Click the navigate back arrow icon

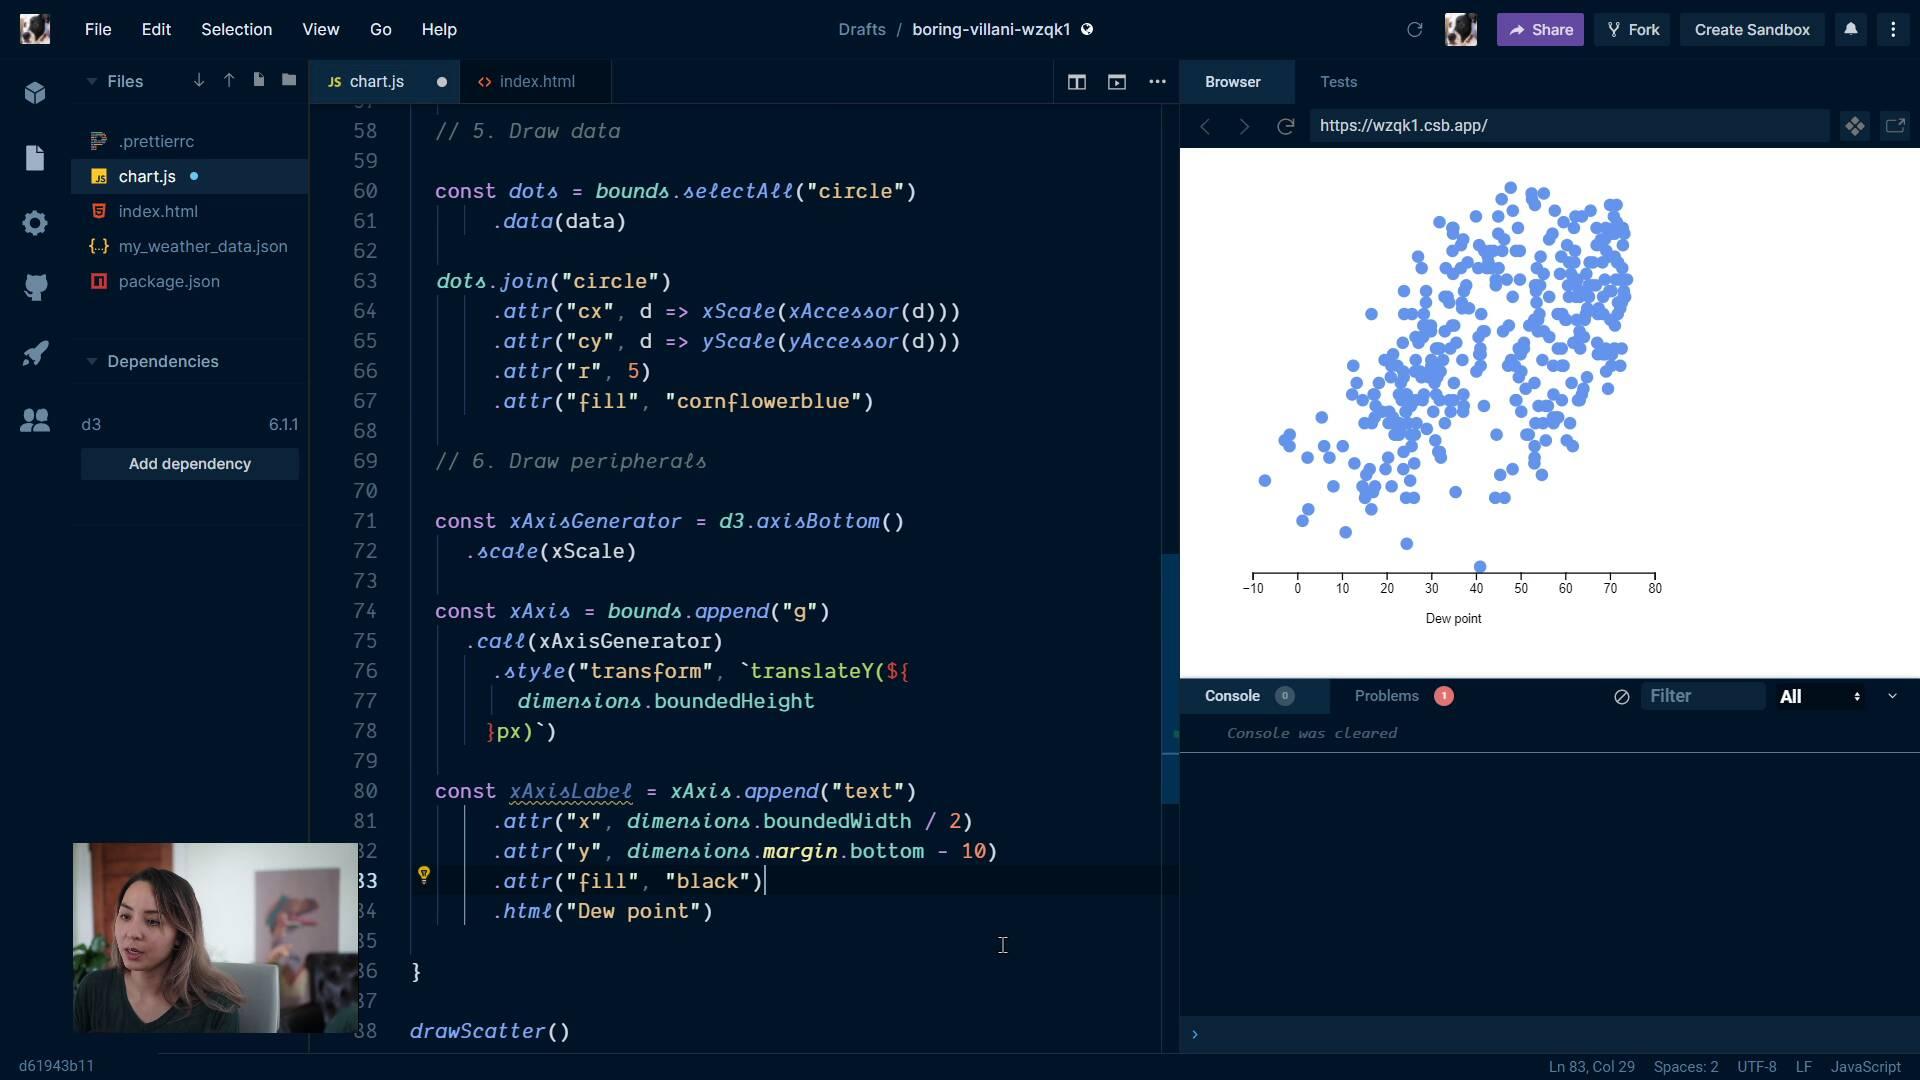(1203, 125)
